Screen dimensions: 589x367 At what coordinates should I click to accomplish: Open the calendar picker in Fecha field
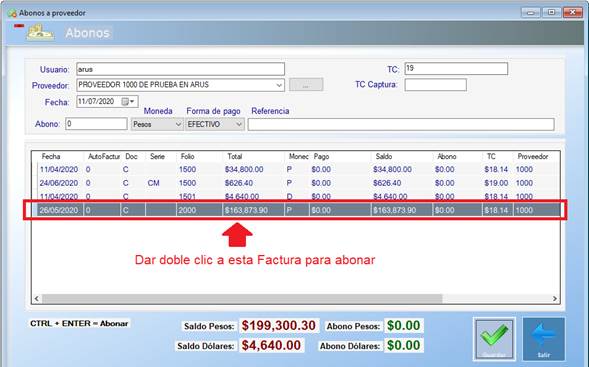point(128,101)
